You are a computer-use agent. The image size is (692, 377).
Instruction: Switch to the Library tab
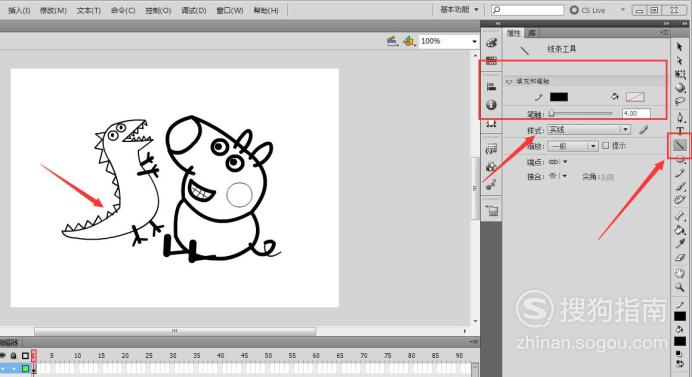click(x=532, y=33)
